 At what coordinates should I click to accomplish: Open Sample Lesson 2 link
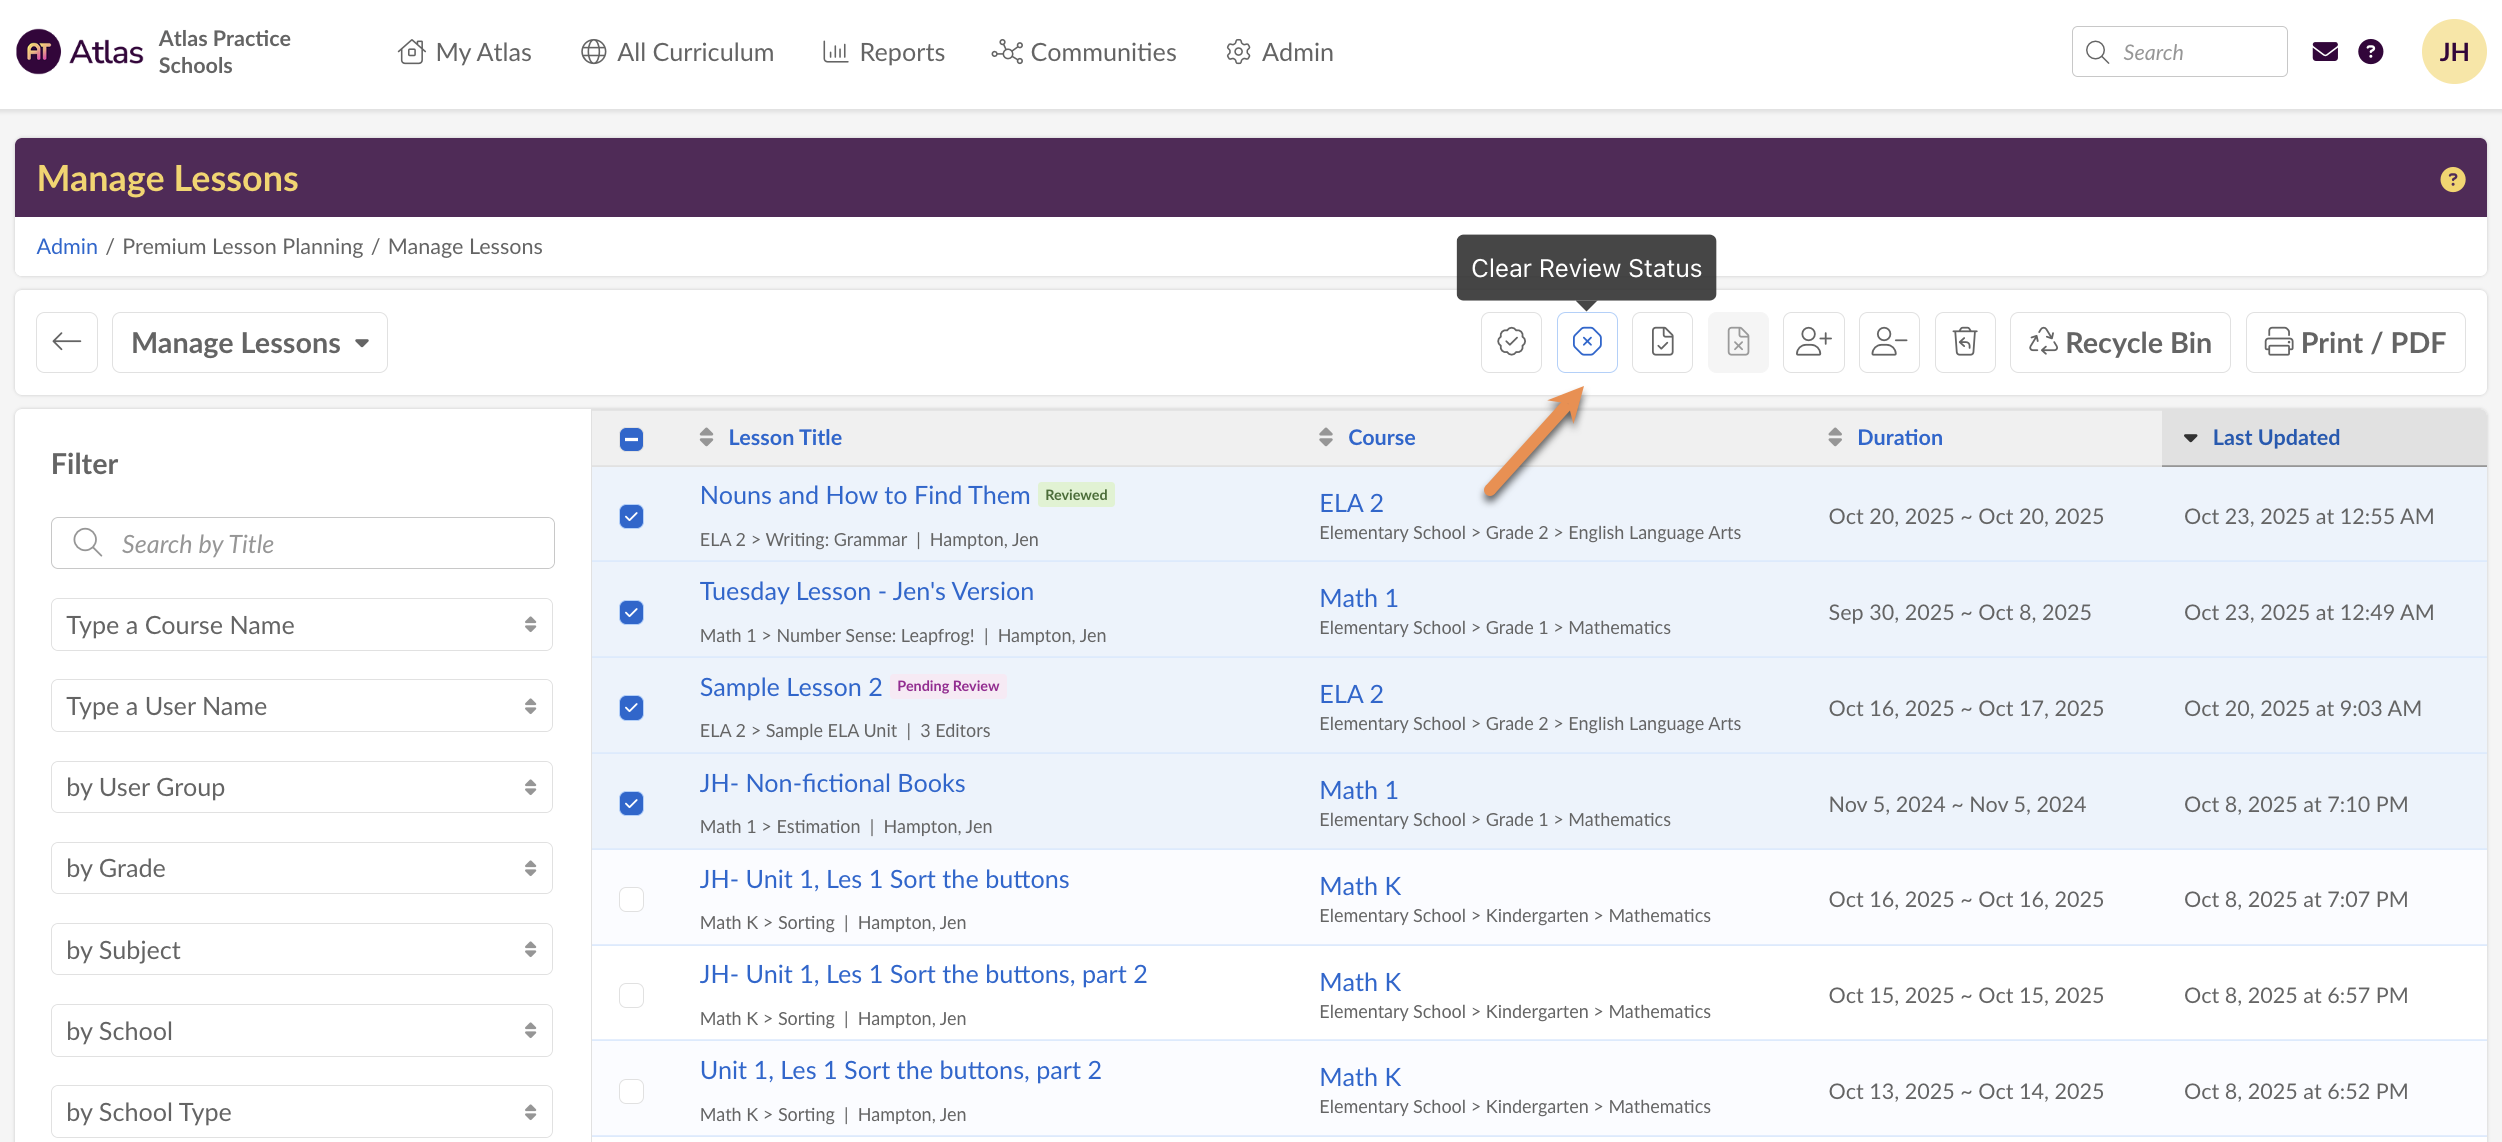pyautogui.click(x=790, y=687)
